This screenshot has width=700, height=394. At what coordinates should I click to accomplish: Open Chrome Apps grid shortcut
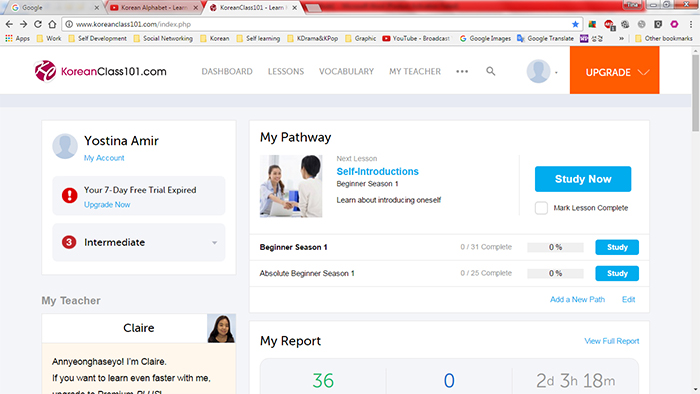click(x=17, y=38)
